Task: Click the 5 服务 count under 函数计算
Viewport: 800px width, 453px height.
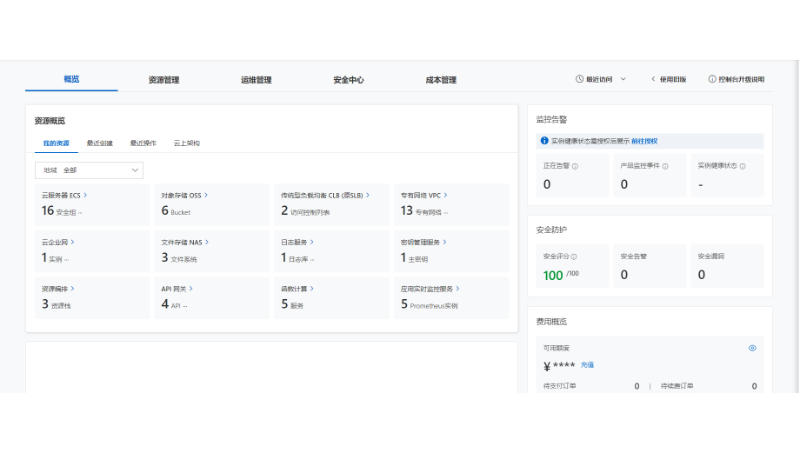Action: [292, 305]
